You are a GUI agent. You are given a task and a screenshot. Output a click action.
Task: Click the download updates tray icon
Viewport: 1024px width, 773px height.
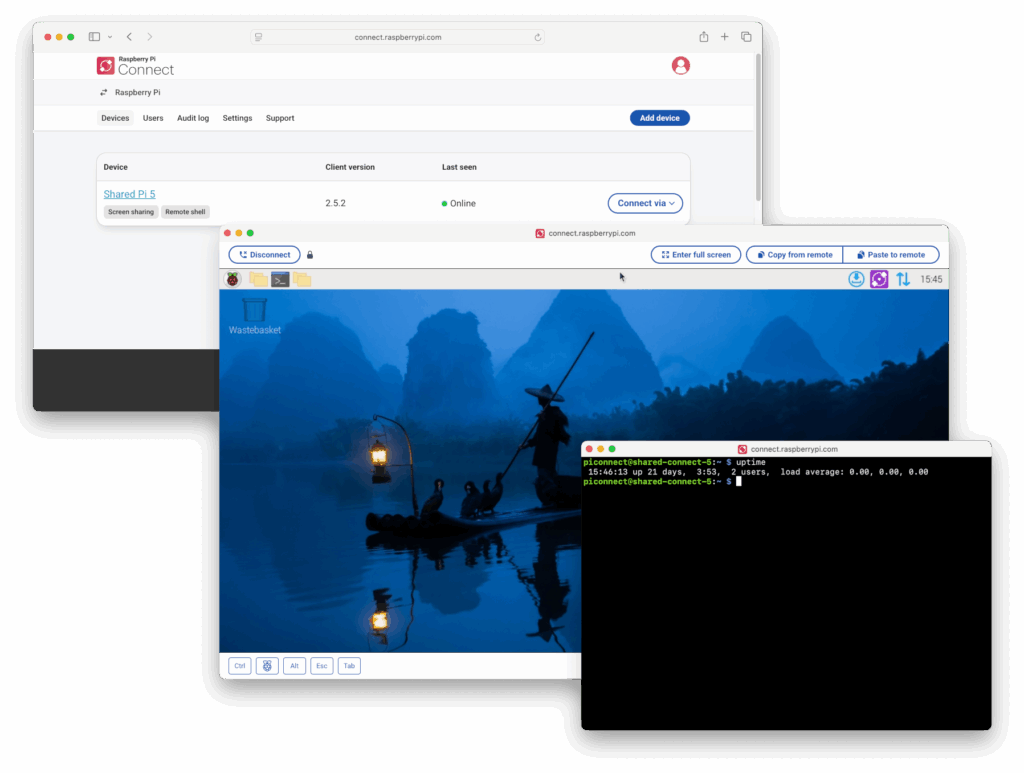point(856,279)
